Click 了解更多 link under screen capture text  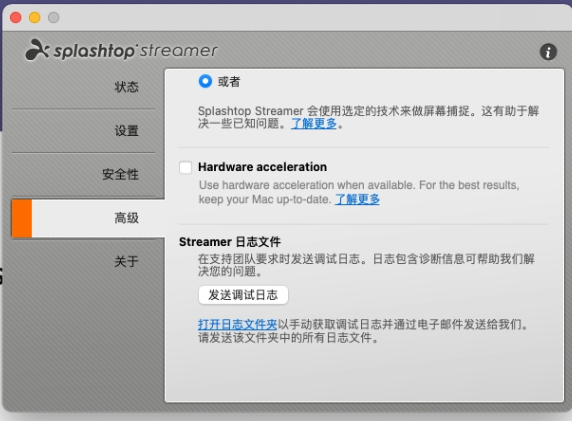314,124
